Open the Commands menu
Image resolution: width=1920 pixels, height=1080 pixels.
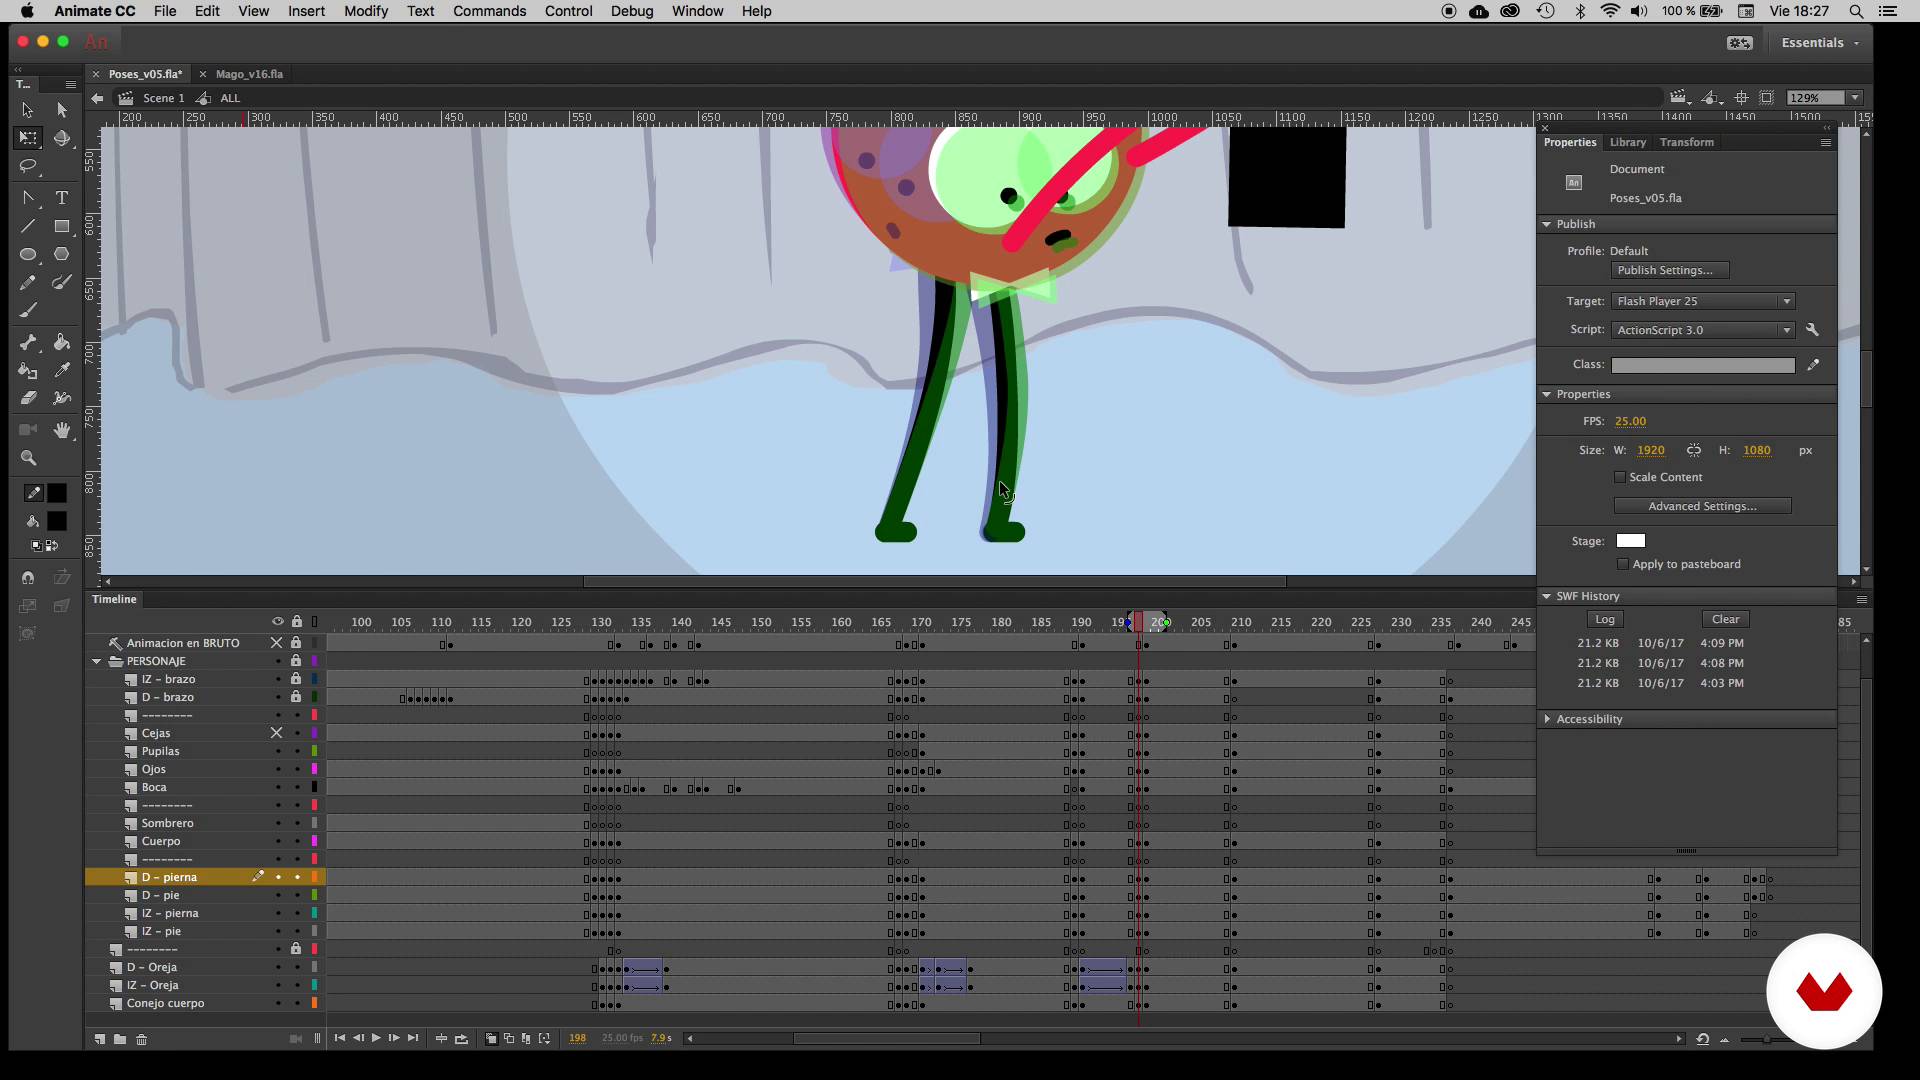(489, 11)
